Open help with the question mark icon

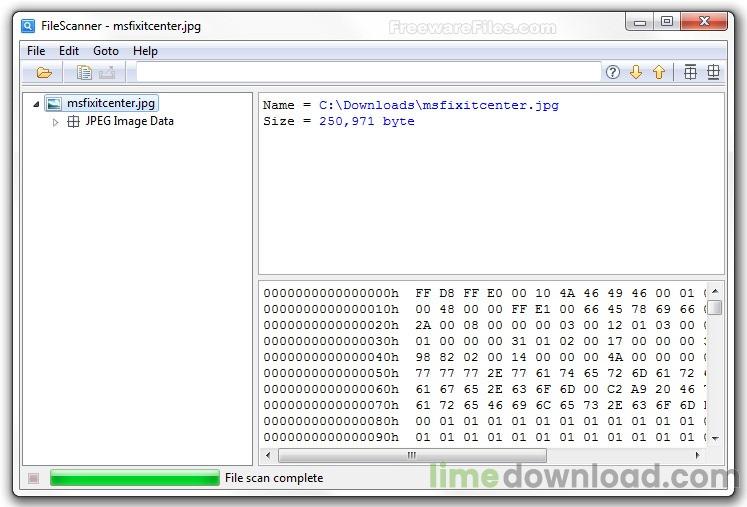[613, 72]
